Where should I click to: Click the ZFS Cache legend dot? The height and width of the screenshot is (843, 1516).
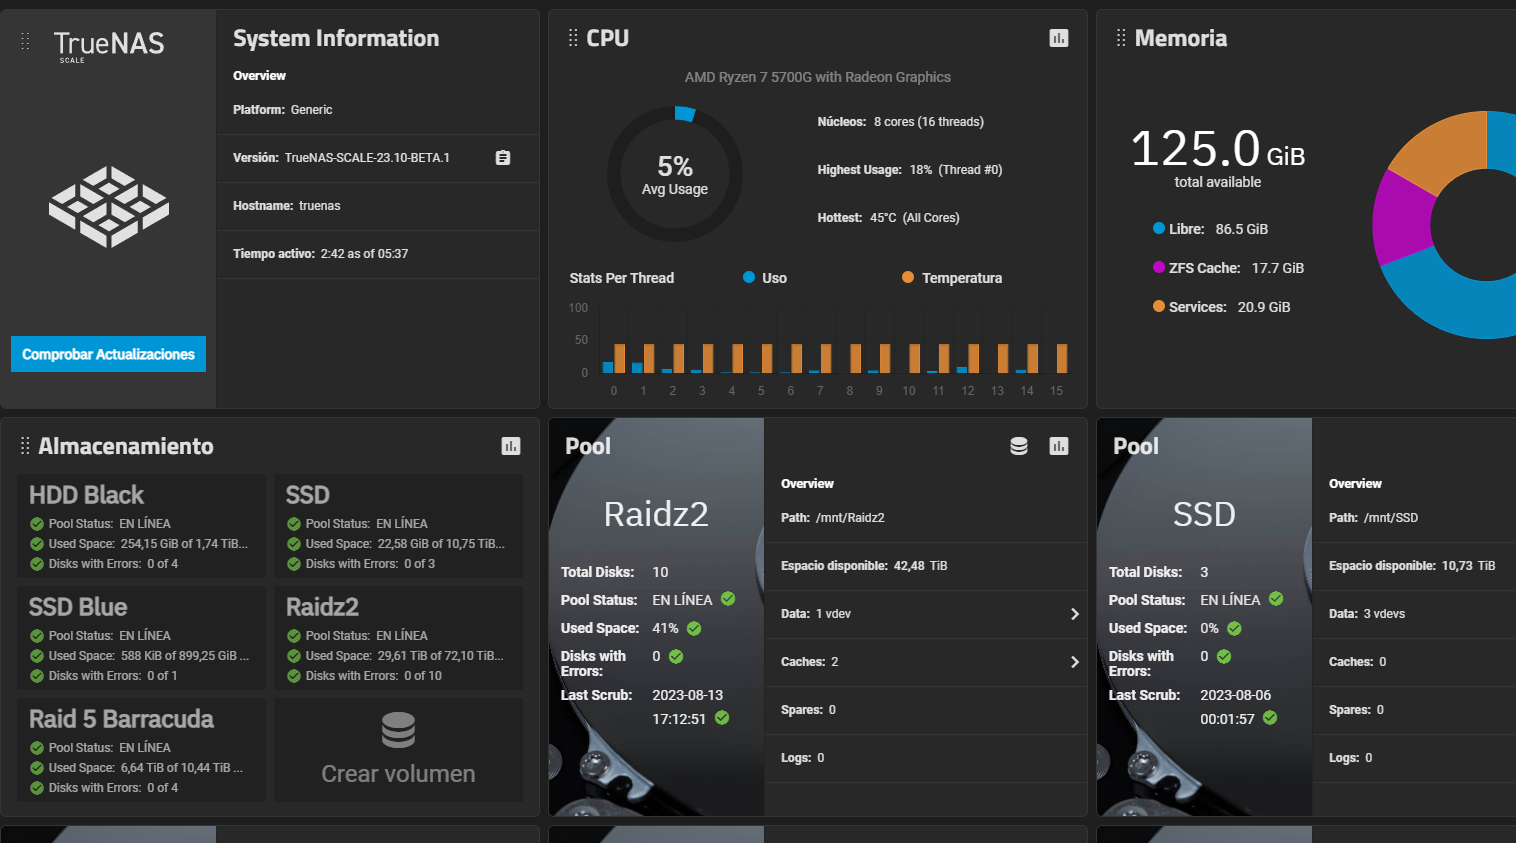tap(1159, 268)
